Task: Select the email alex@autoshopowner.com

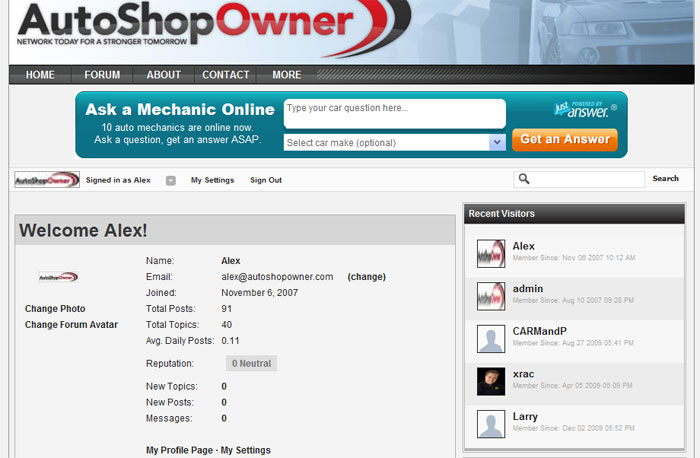Action: (277, 277)
